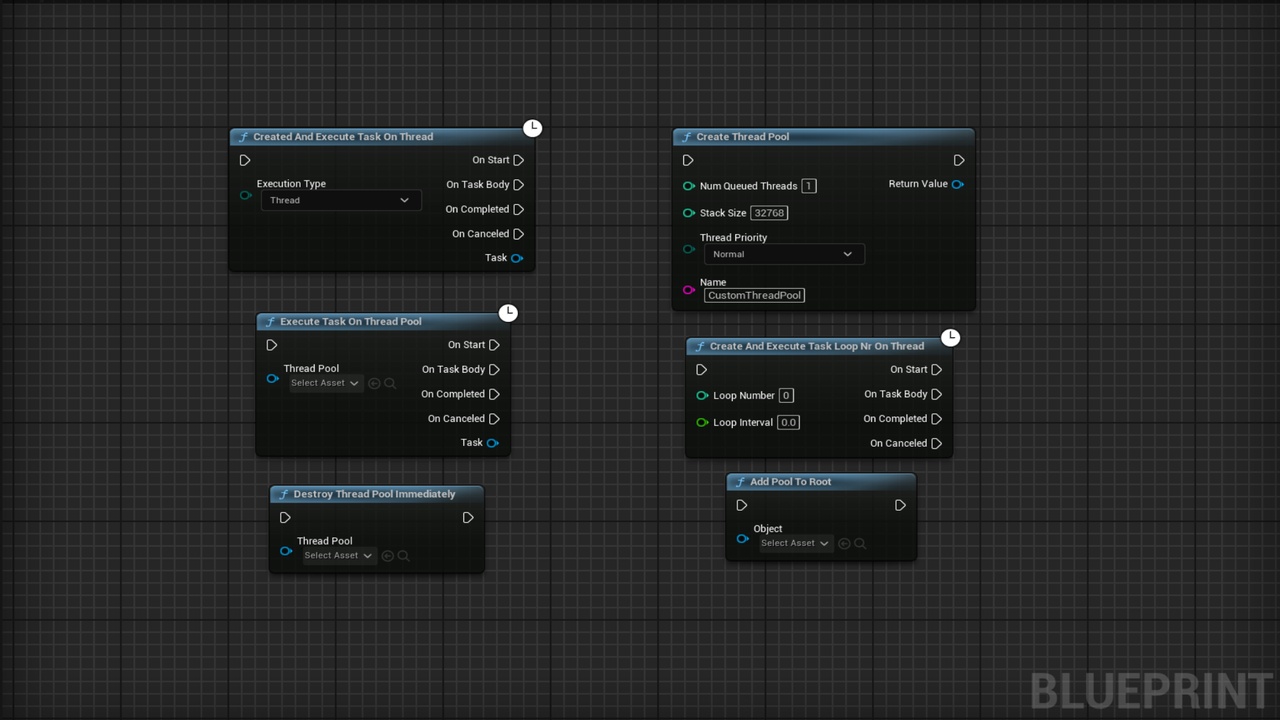Screen dimensions: 1280x720
Task: Click latent clock icon on Execute Task On Thread Pool
Action: click(x=508, y=313)
